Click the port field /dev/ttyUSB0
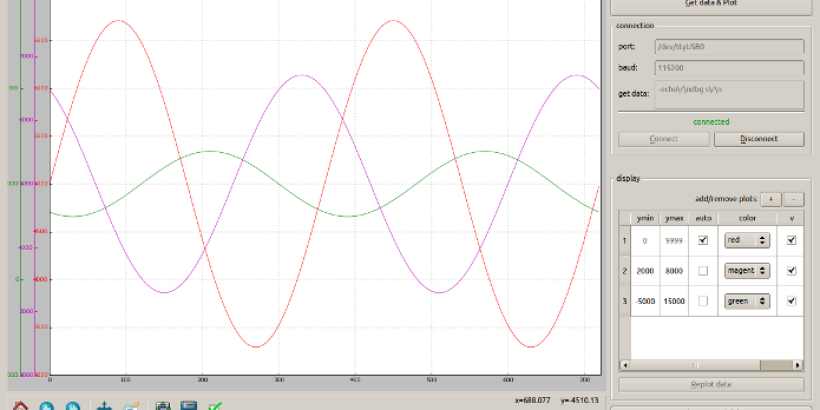The height and width of the screenshot is (410, 820). click(x=729, y=47)
